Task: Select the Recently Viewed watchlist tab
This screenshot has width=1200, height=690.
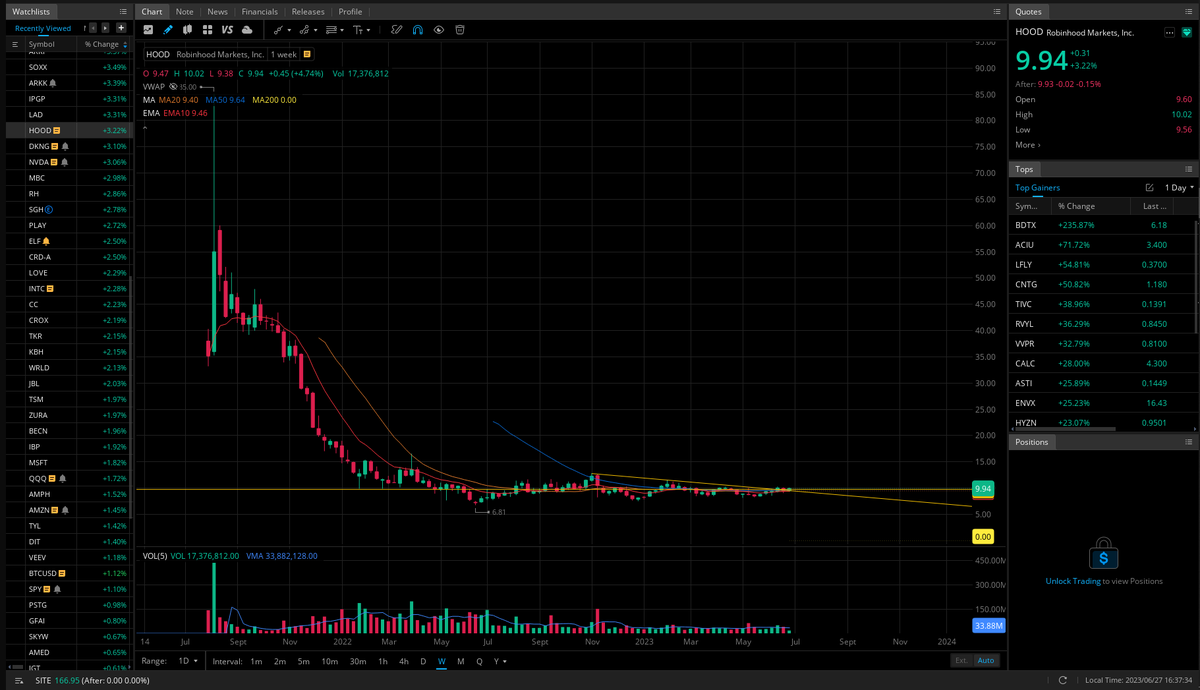Action: point(43,29)
